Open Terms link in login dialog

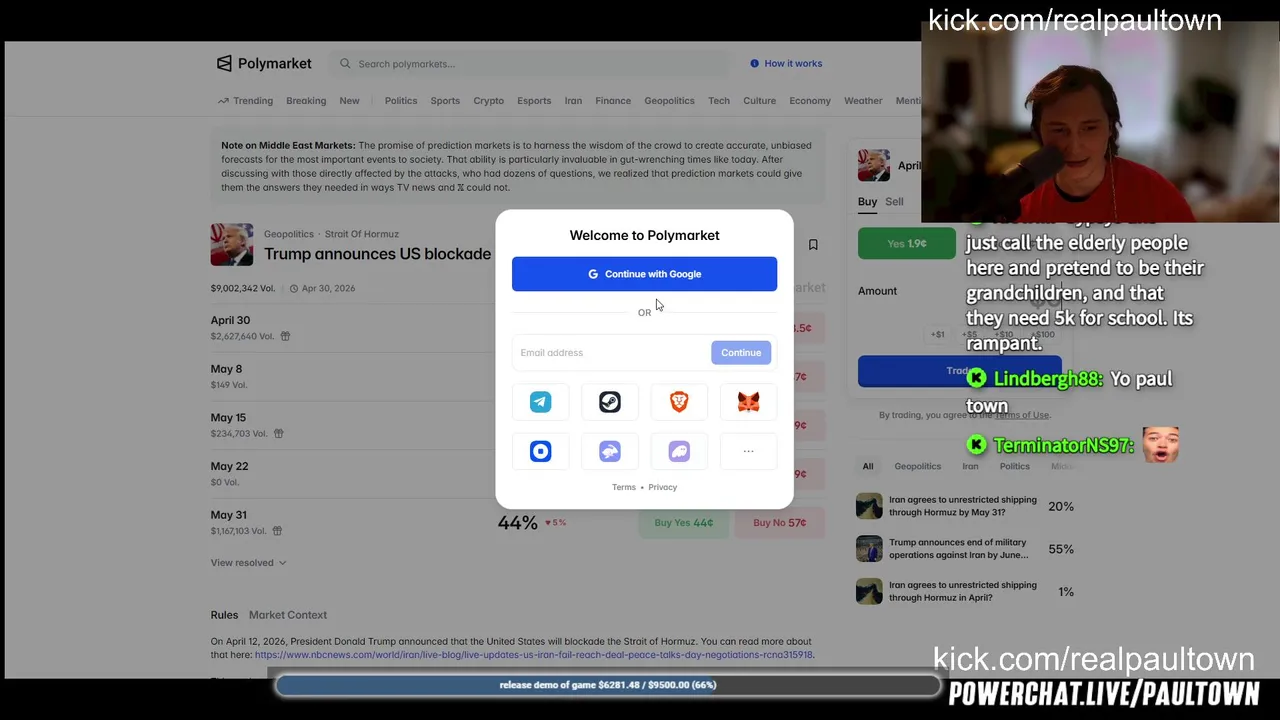(624, 487)
